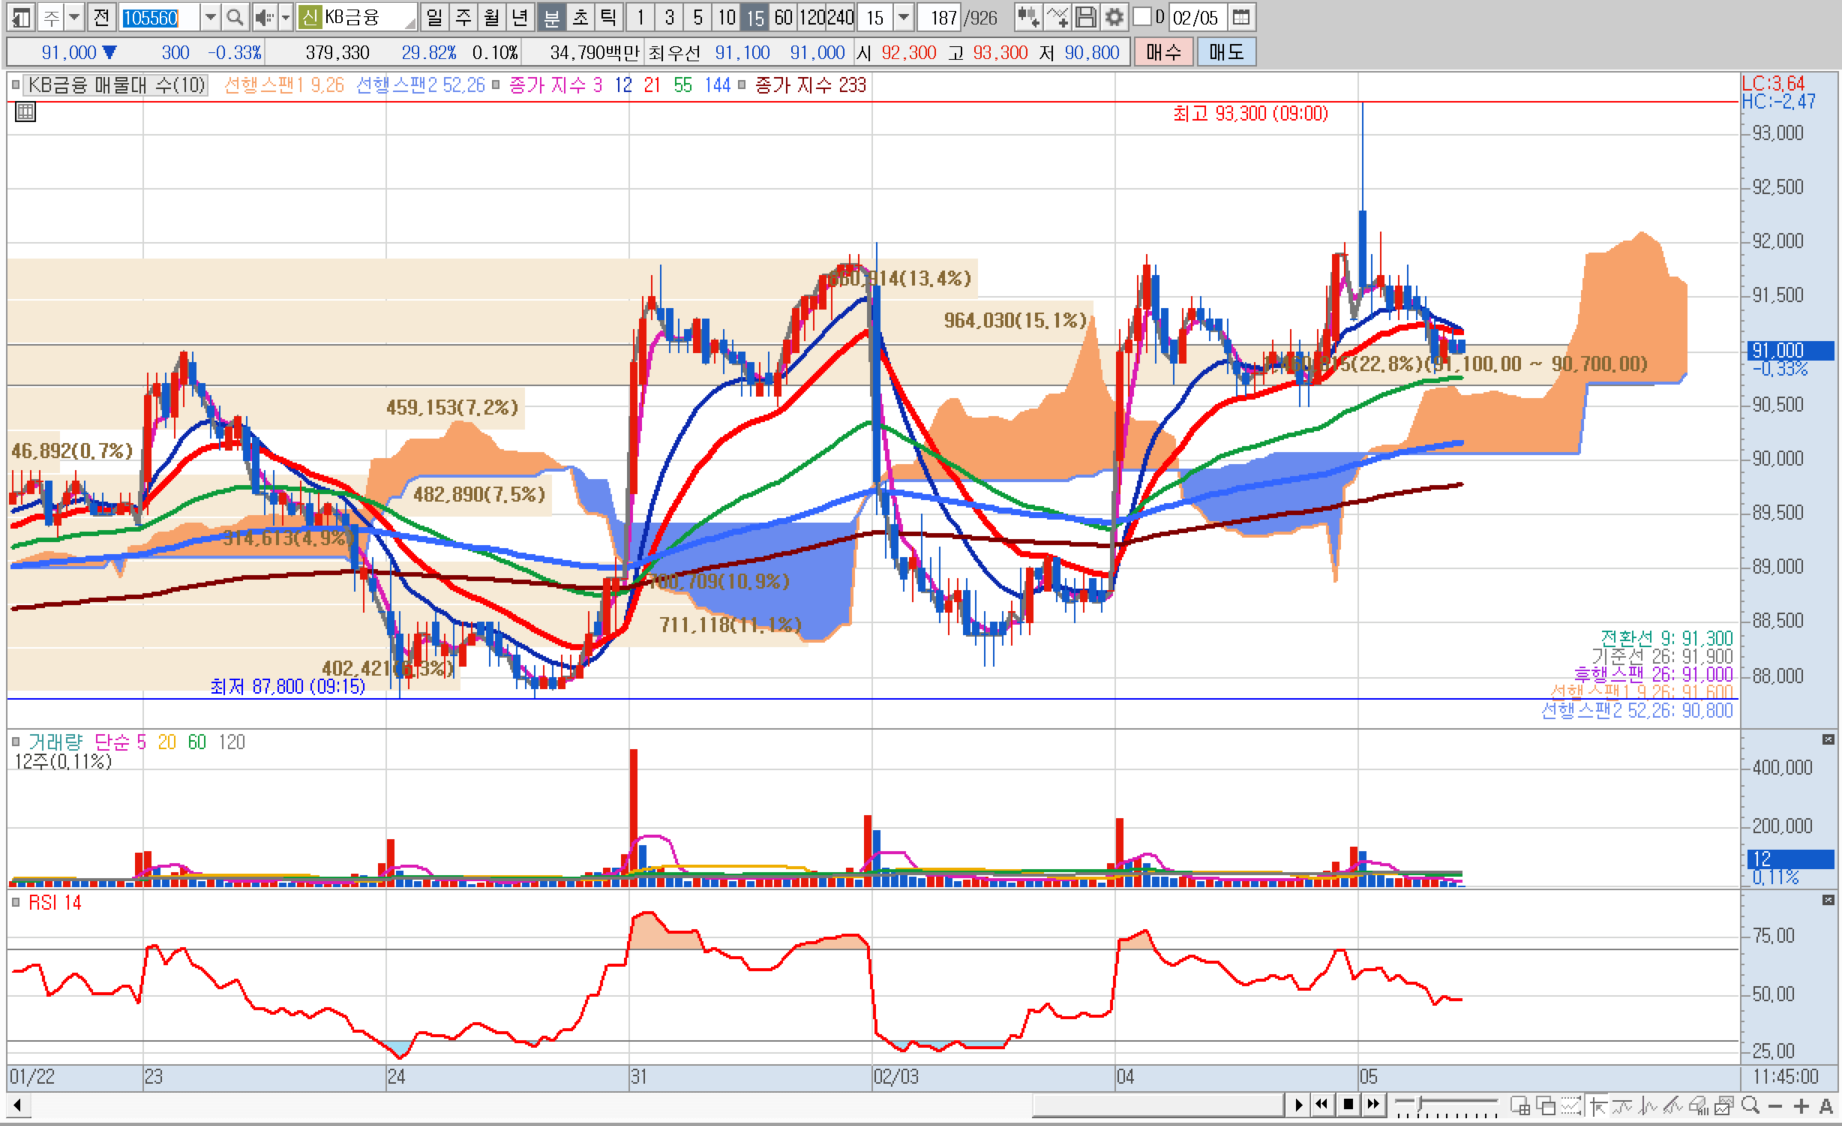Image resolution: width=1842 pixels, height=1126 pixels.
Task: Toggle the KB금융 매물대 indicator marker
Action: click(16, 85)
